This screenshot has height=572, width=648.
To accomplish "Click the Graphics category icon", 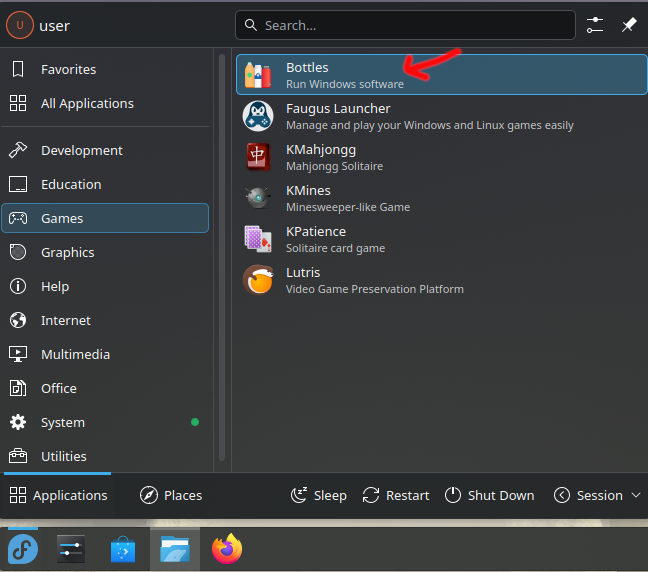I will pyautogui.click(x=18, y=252).
